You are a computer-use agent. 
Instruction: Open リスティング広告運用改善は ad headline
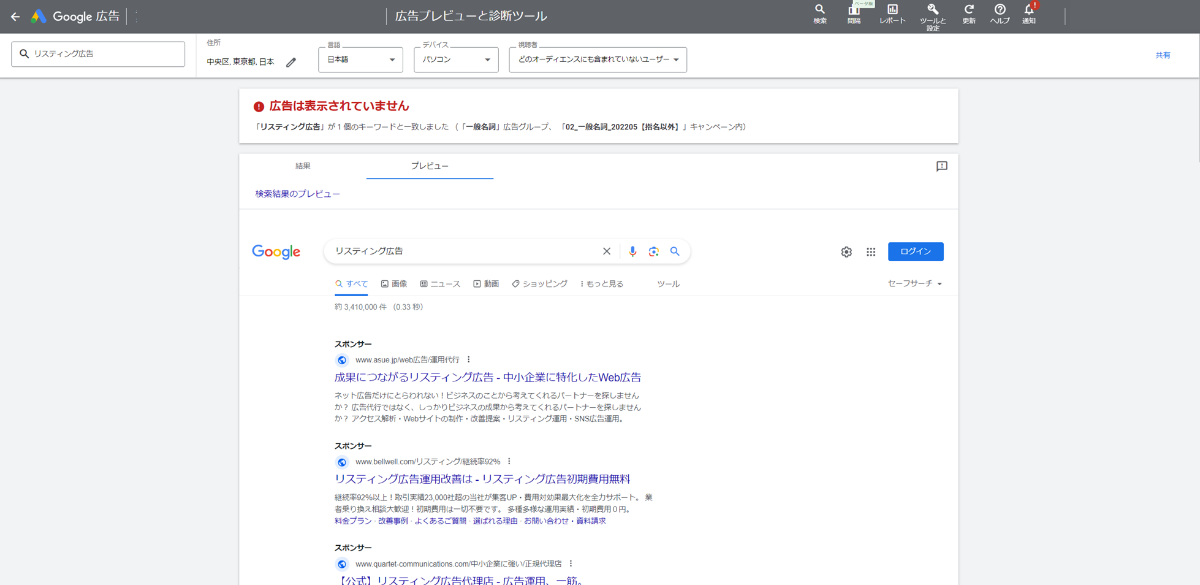pyautogui.click(x=483, y=479)
